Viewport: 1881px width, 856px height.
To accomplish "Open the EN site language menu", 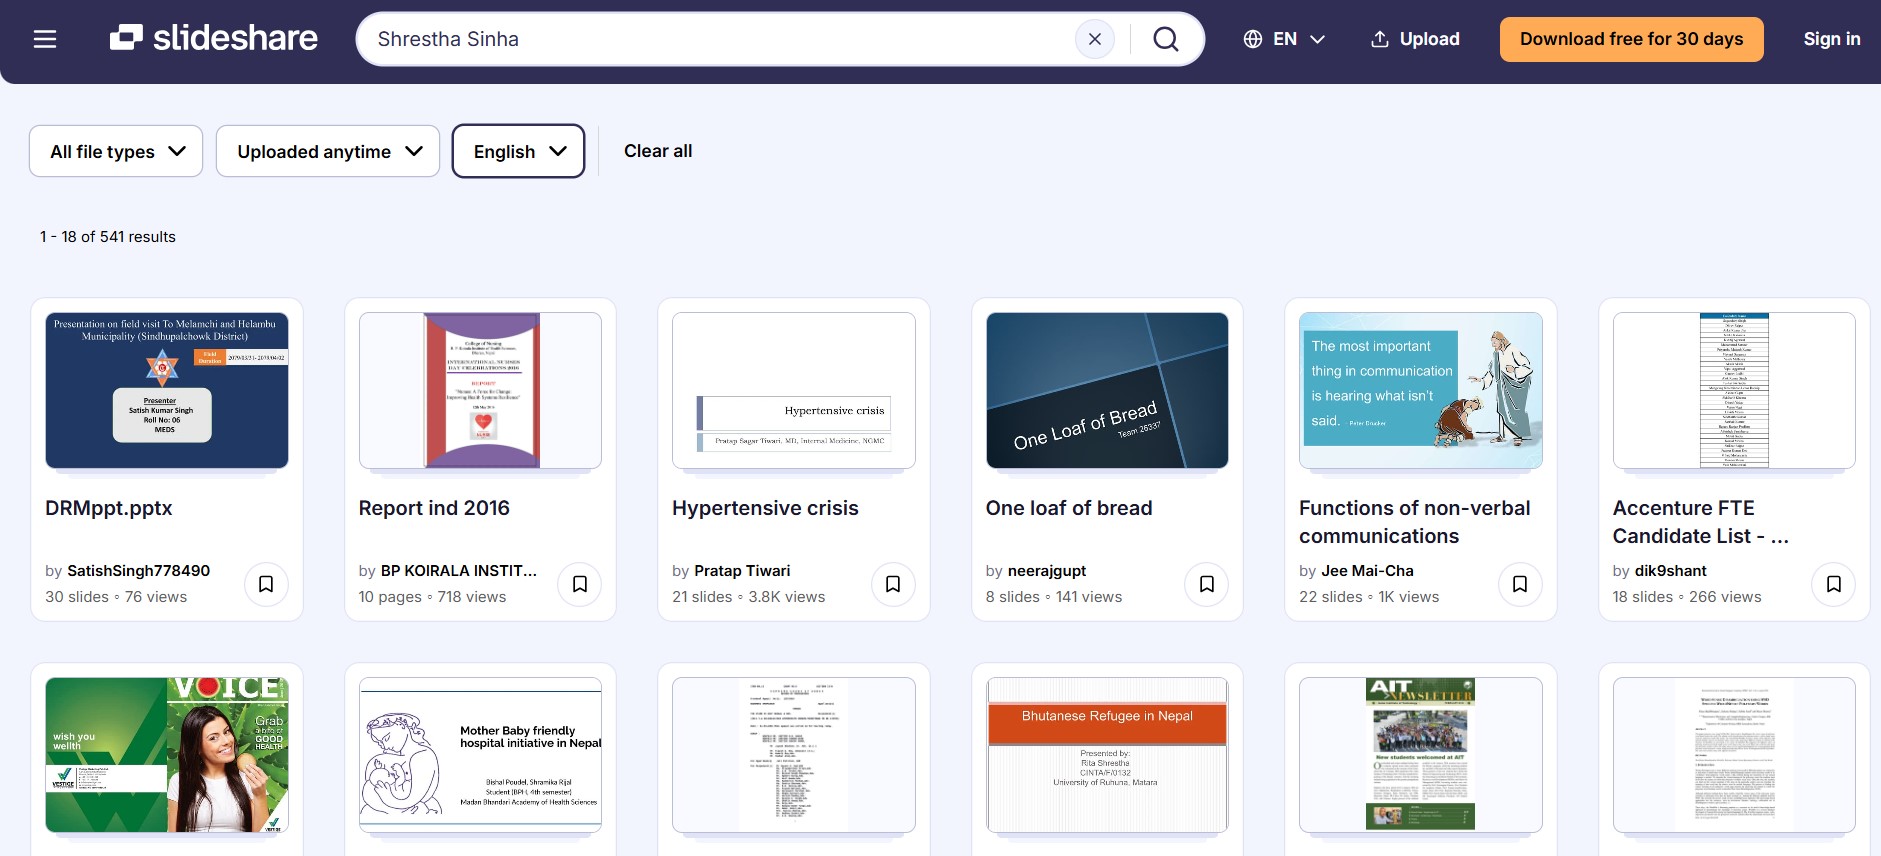I will [1284, 39].
